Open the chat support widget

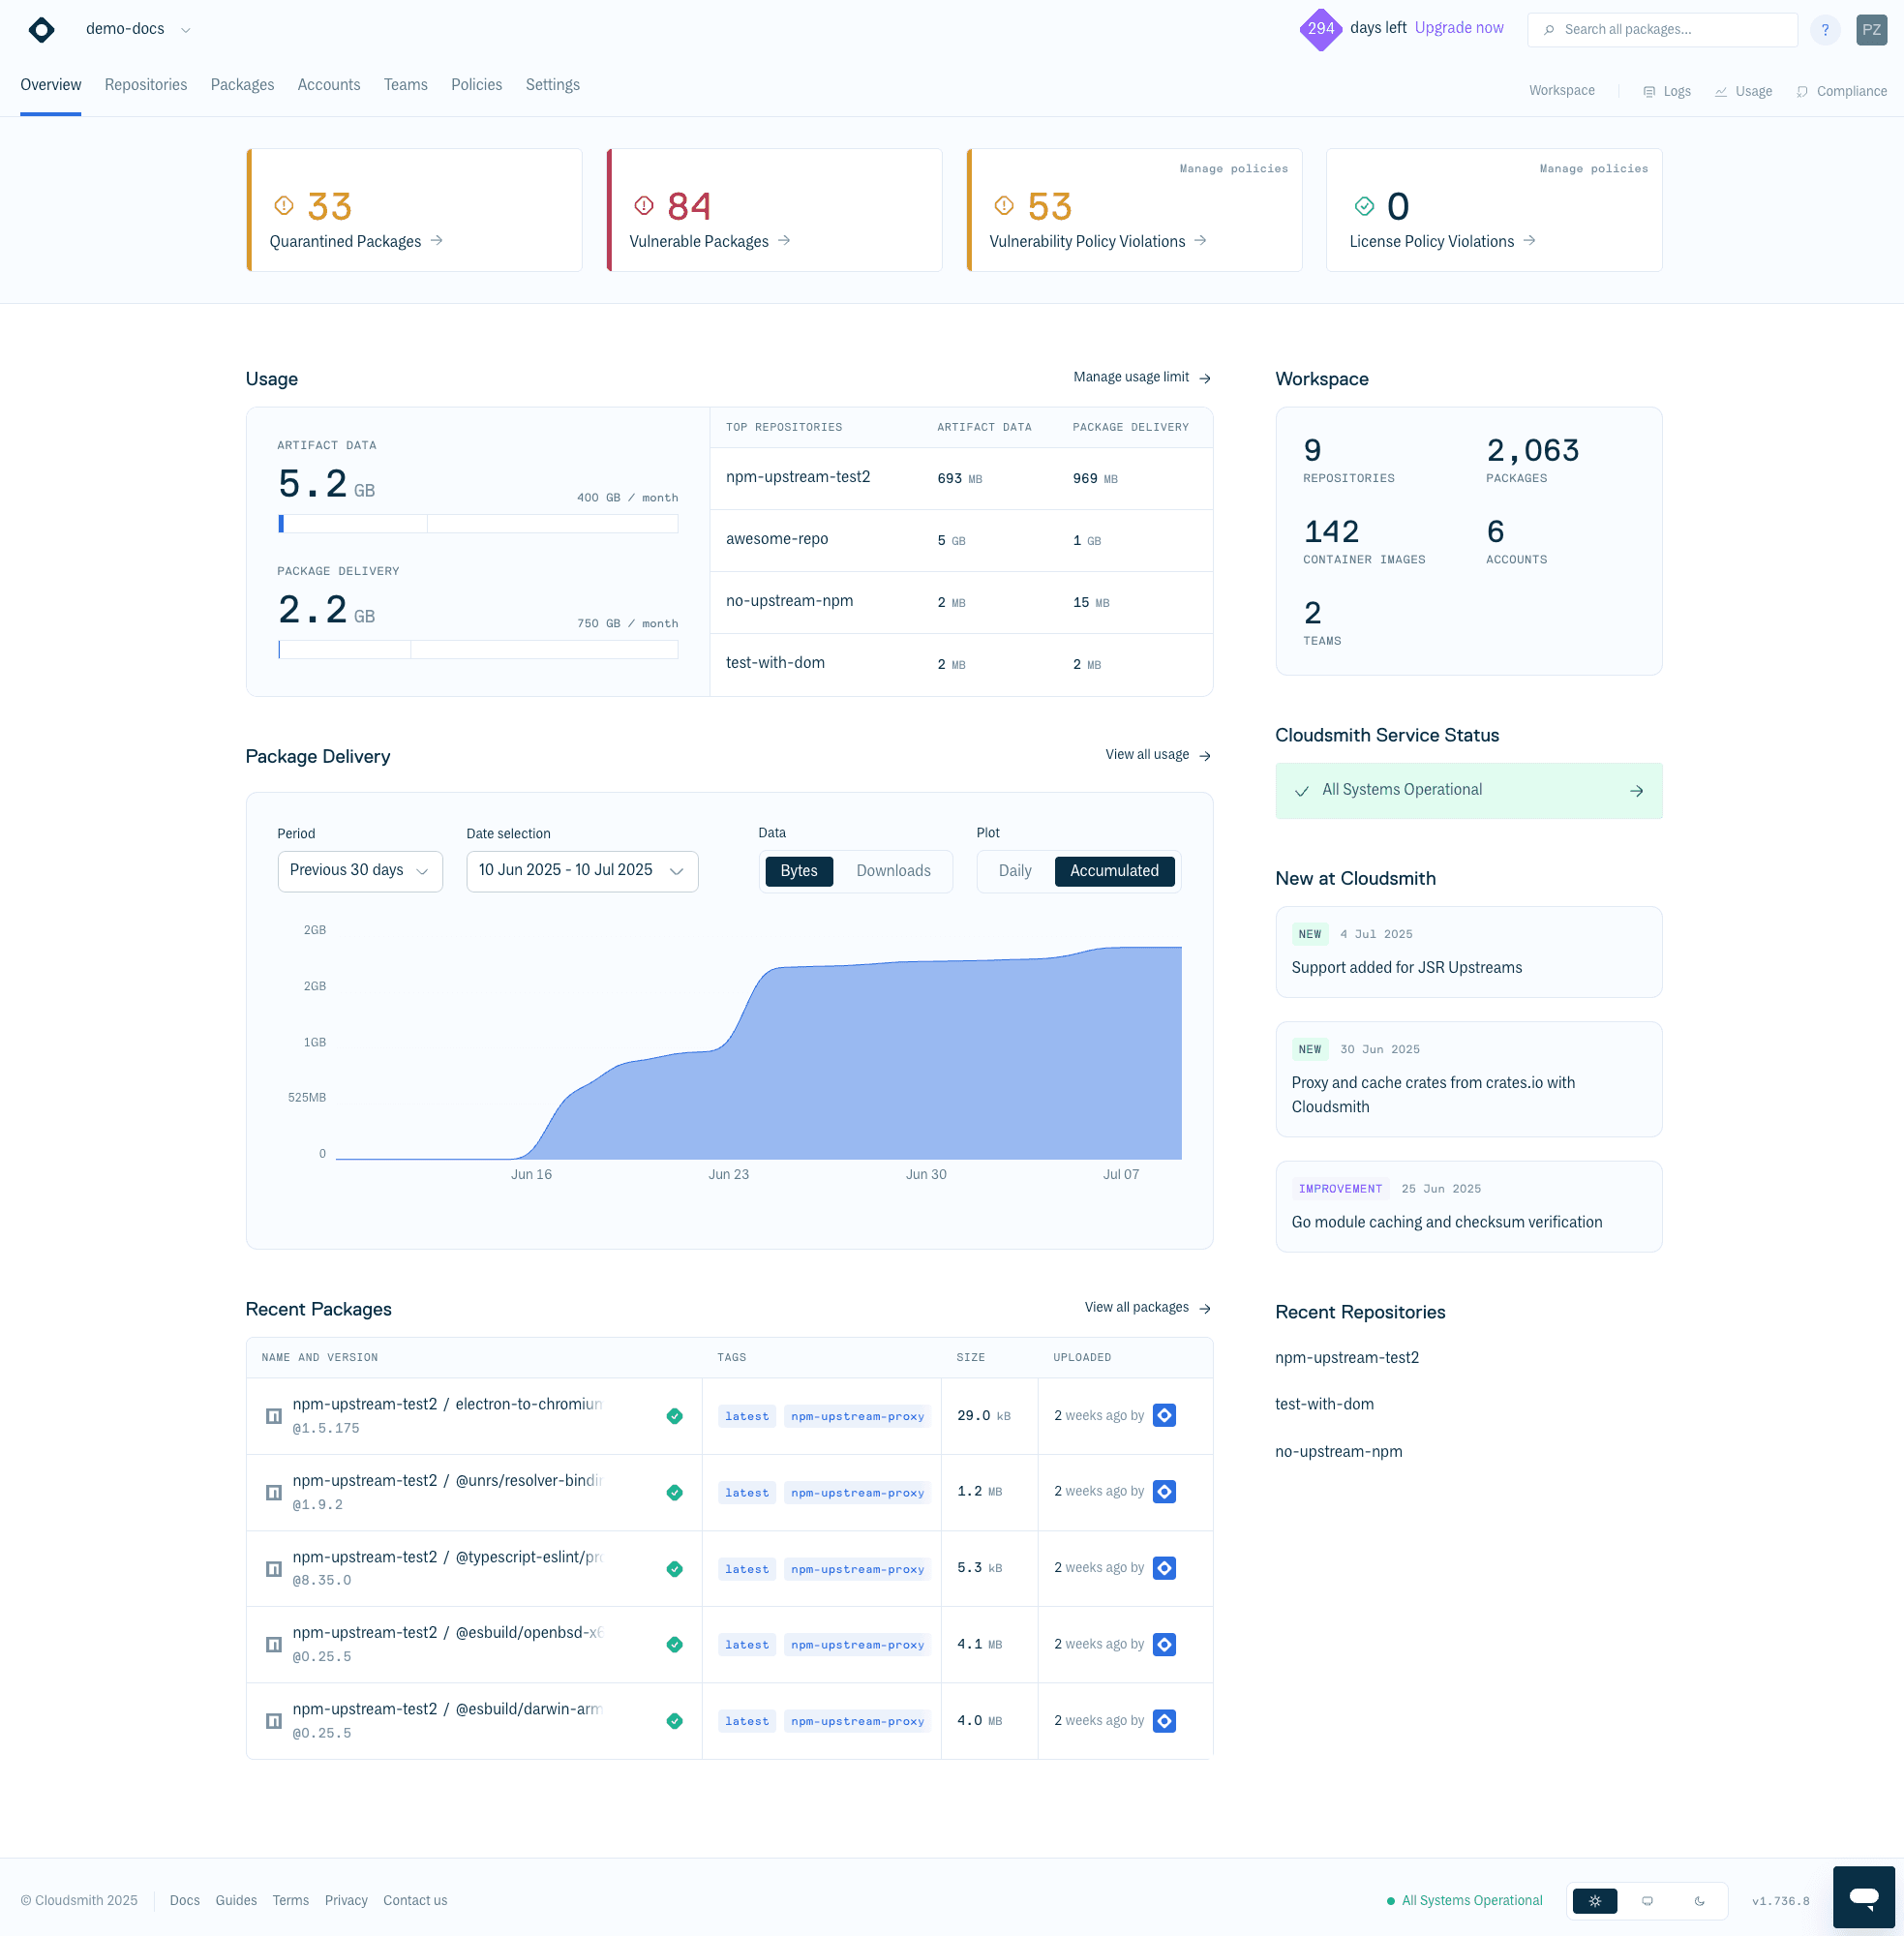click(x=1863, y=1896)
